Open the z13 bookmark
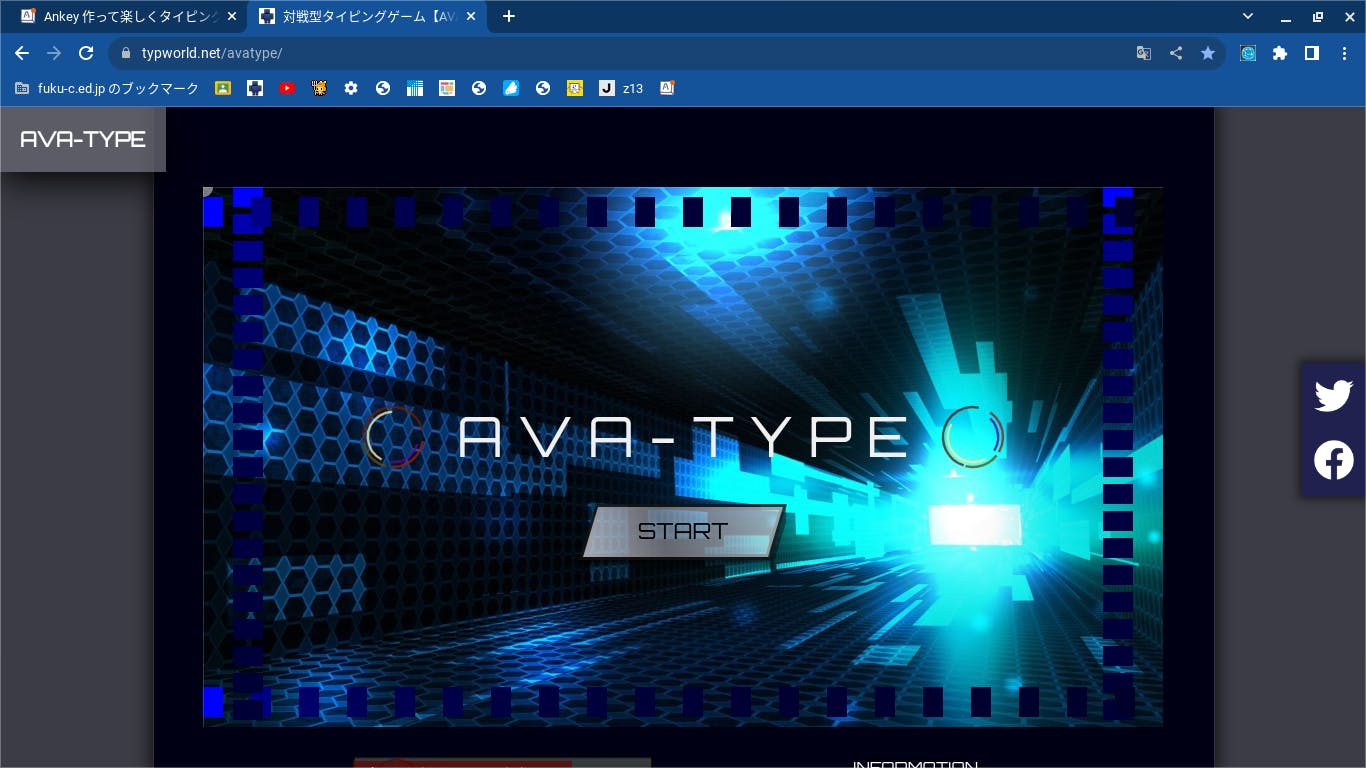Image resolution: width=1366 pixels, height=768 pixels. (x=621, y=88)
